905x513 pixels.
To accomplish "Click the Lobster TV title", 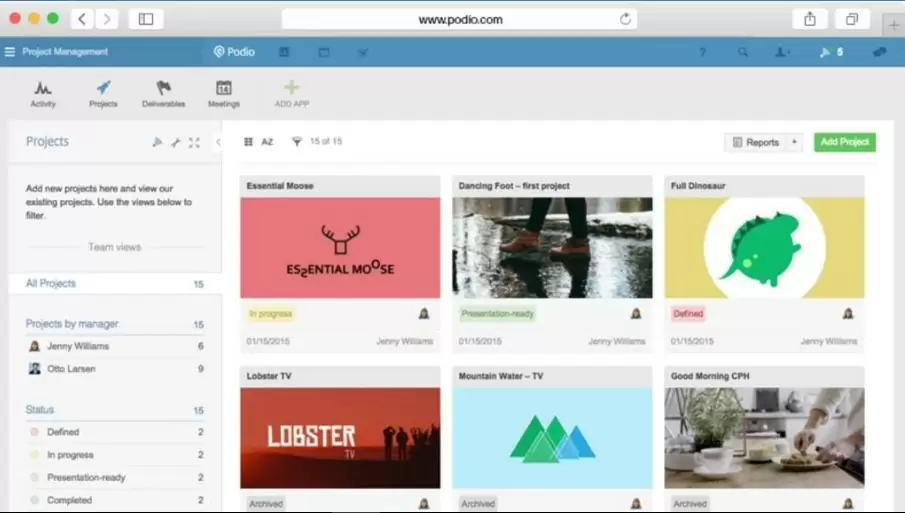I will 269,376.
